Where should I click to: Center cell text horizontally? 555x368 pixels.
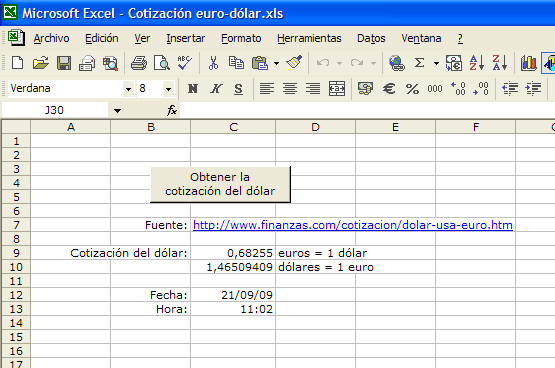click(290, 88)
